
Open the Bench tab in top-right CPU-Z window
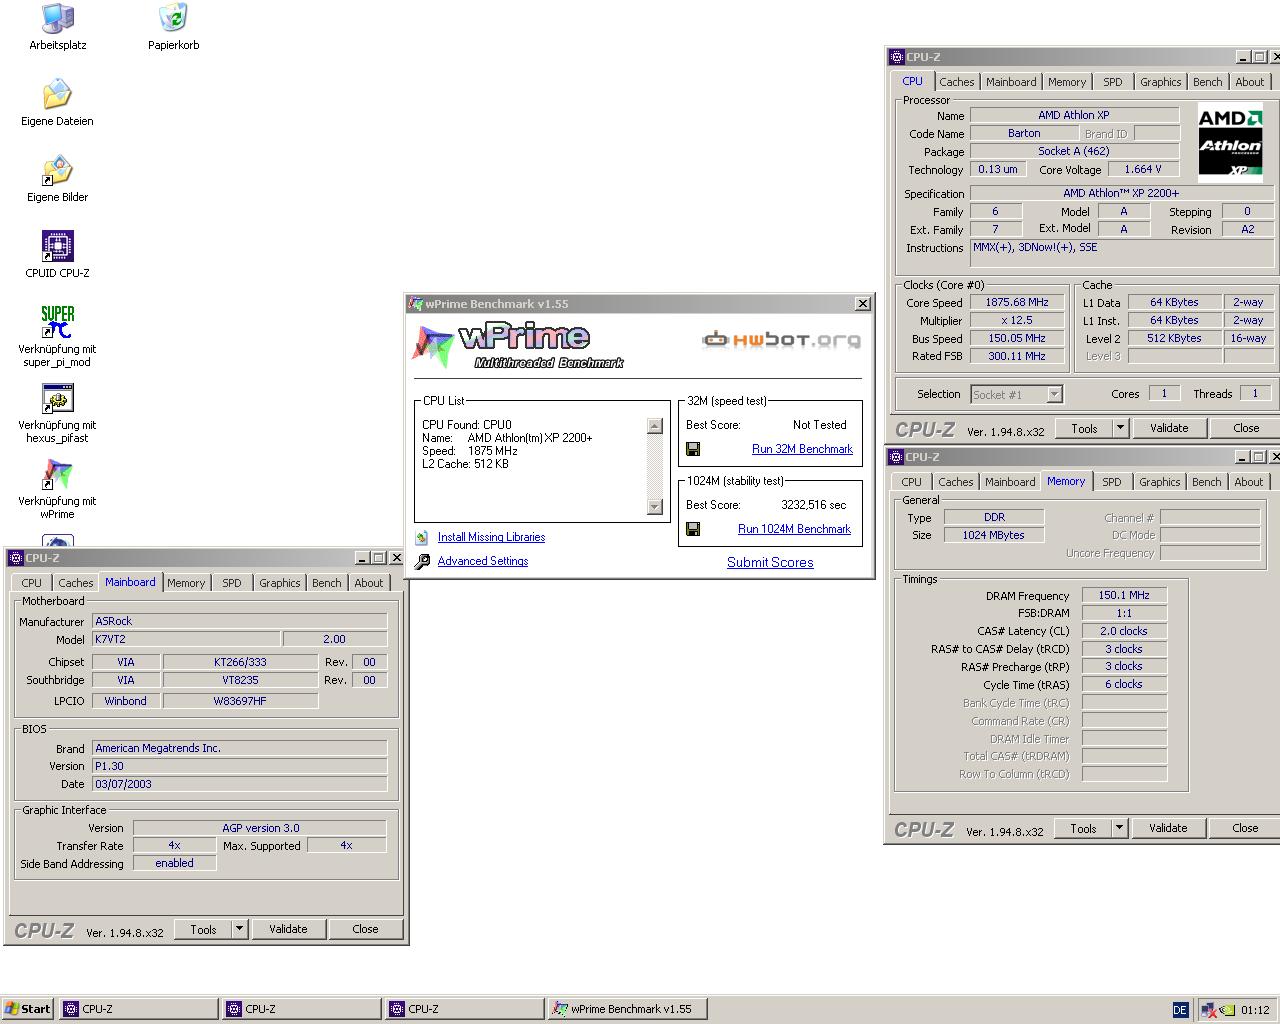[x=1207, y=82]
